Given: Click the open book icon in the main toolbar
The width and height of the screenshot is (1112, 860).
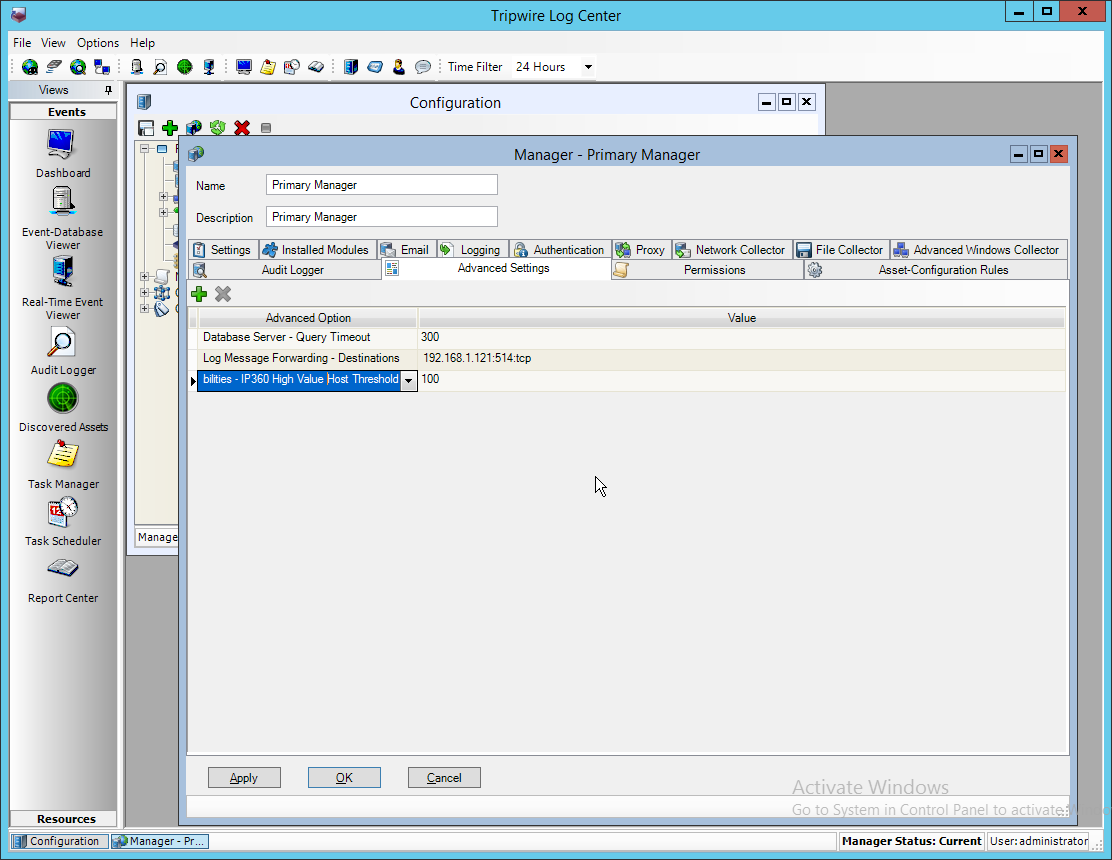Looking at the screenshot, I should tap(316, 67).
